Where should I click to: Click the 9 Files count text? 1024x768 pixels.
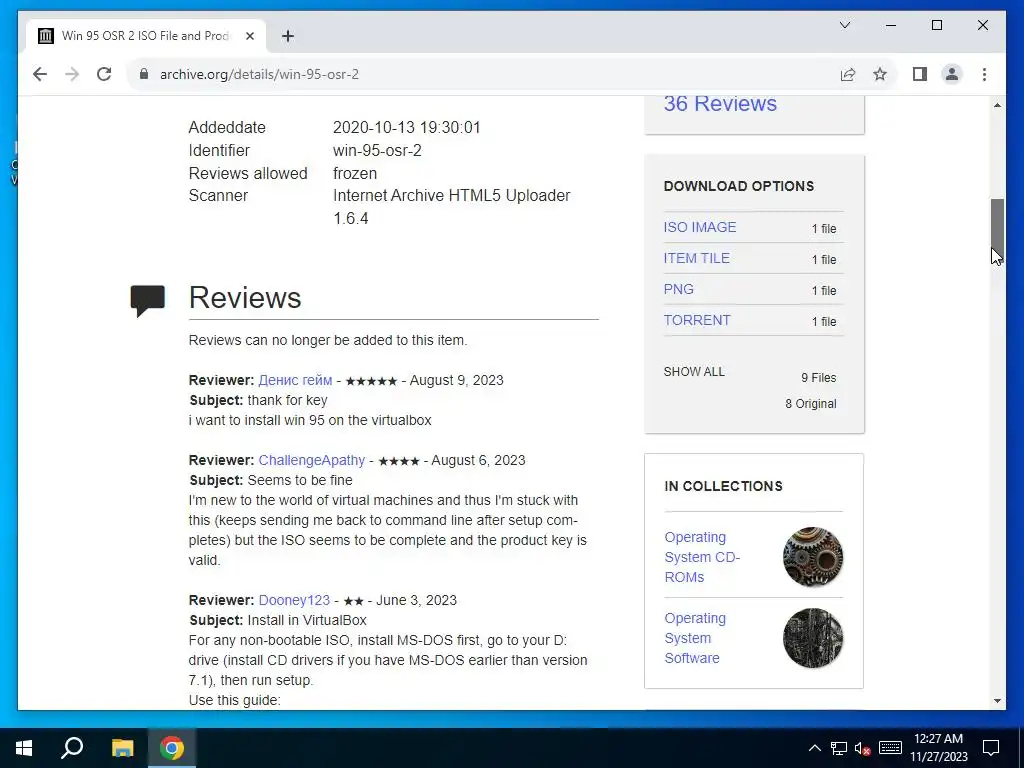(x=818, y=377)
